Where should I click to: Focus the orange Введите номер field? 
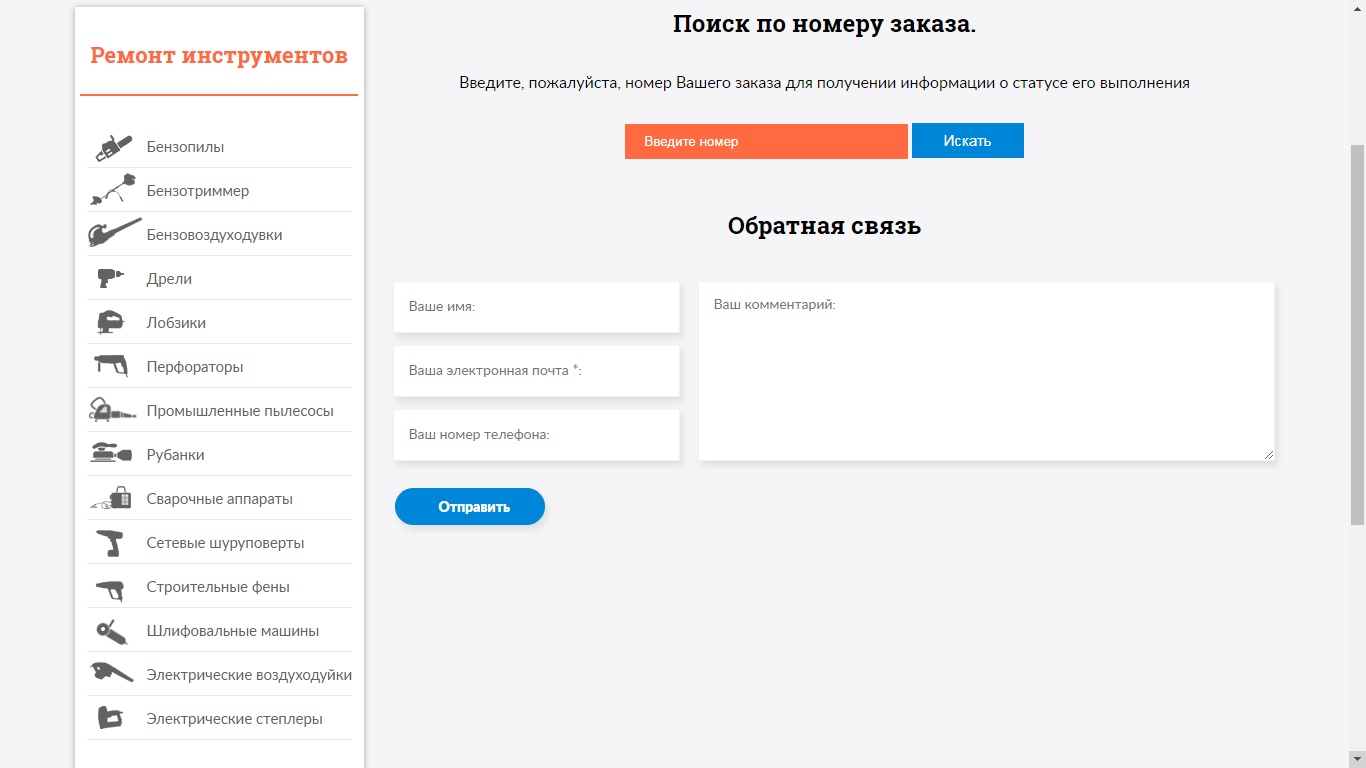pyautogui.click(x=766, y=141)
